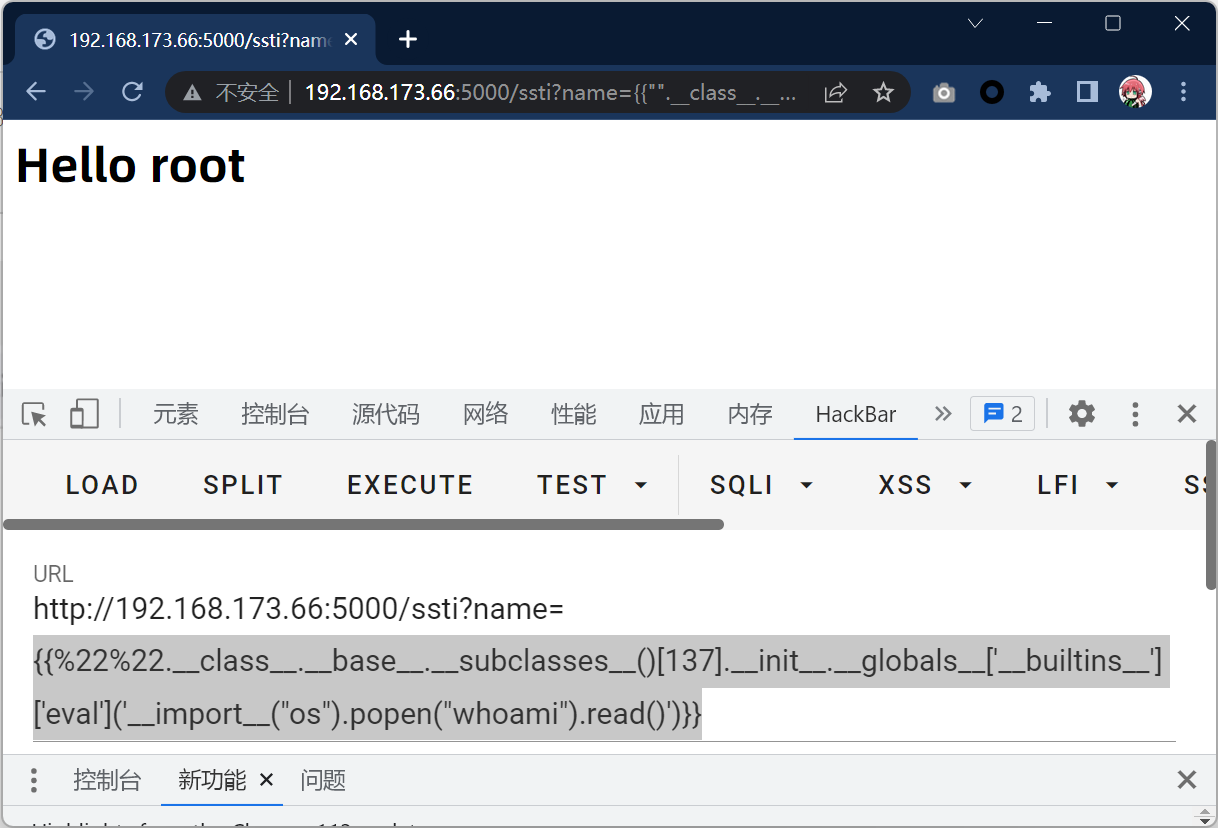Click the LOAD button in HackBar

[102, 485]
